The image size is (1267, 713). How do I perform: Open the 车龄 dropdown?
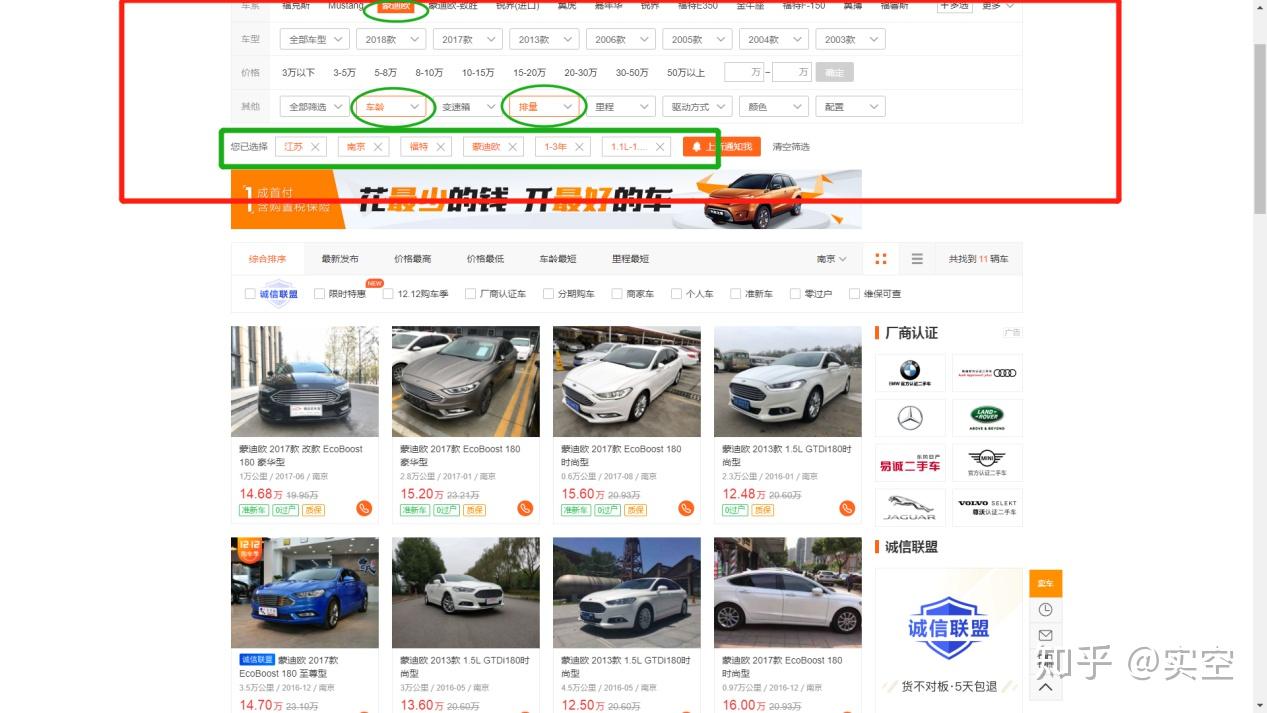(391, 107)
